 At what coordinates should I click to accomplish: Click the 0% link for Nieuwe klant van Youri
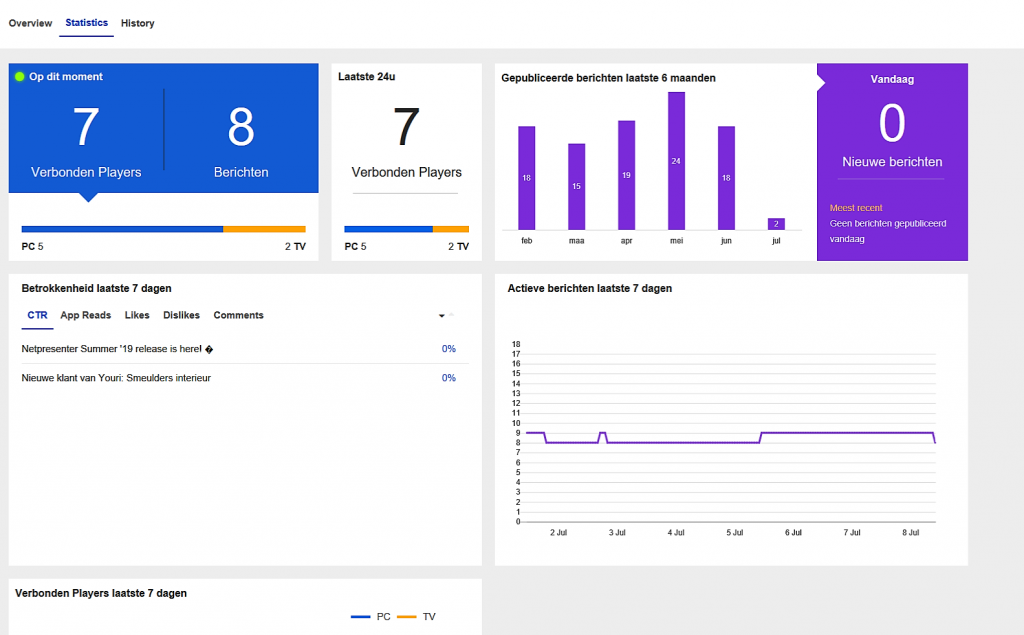(448, 378)
